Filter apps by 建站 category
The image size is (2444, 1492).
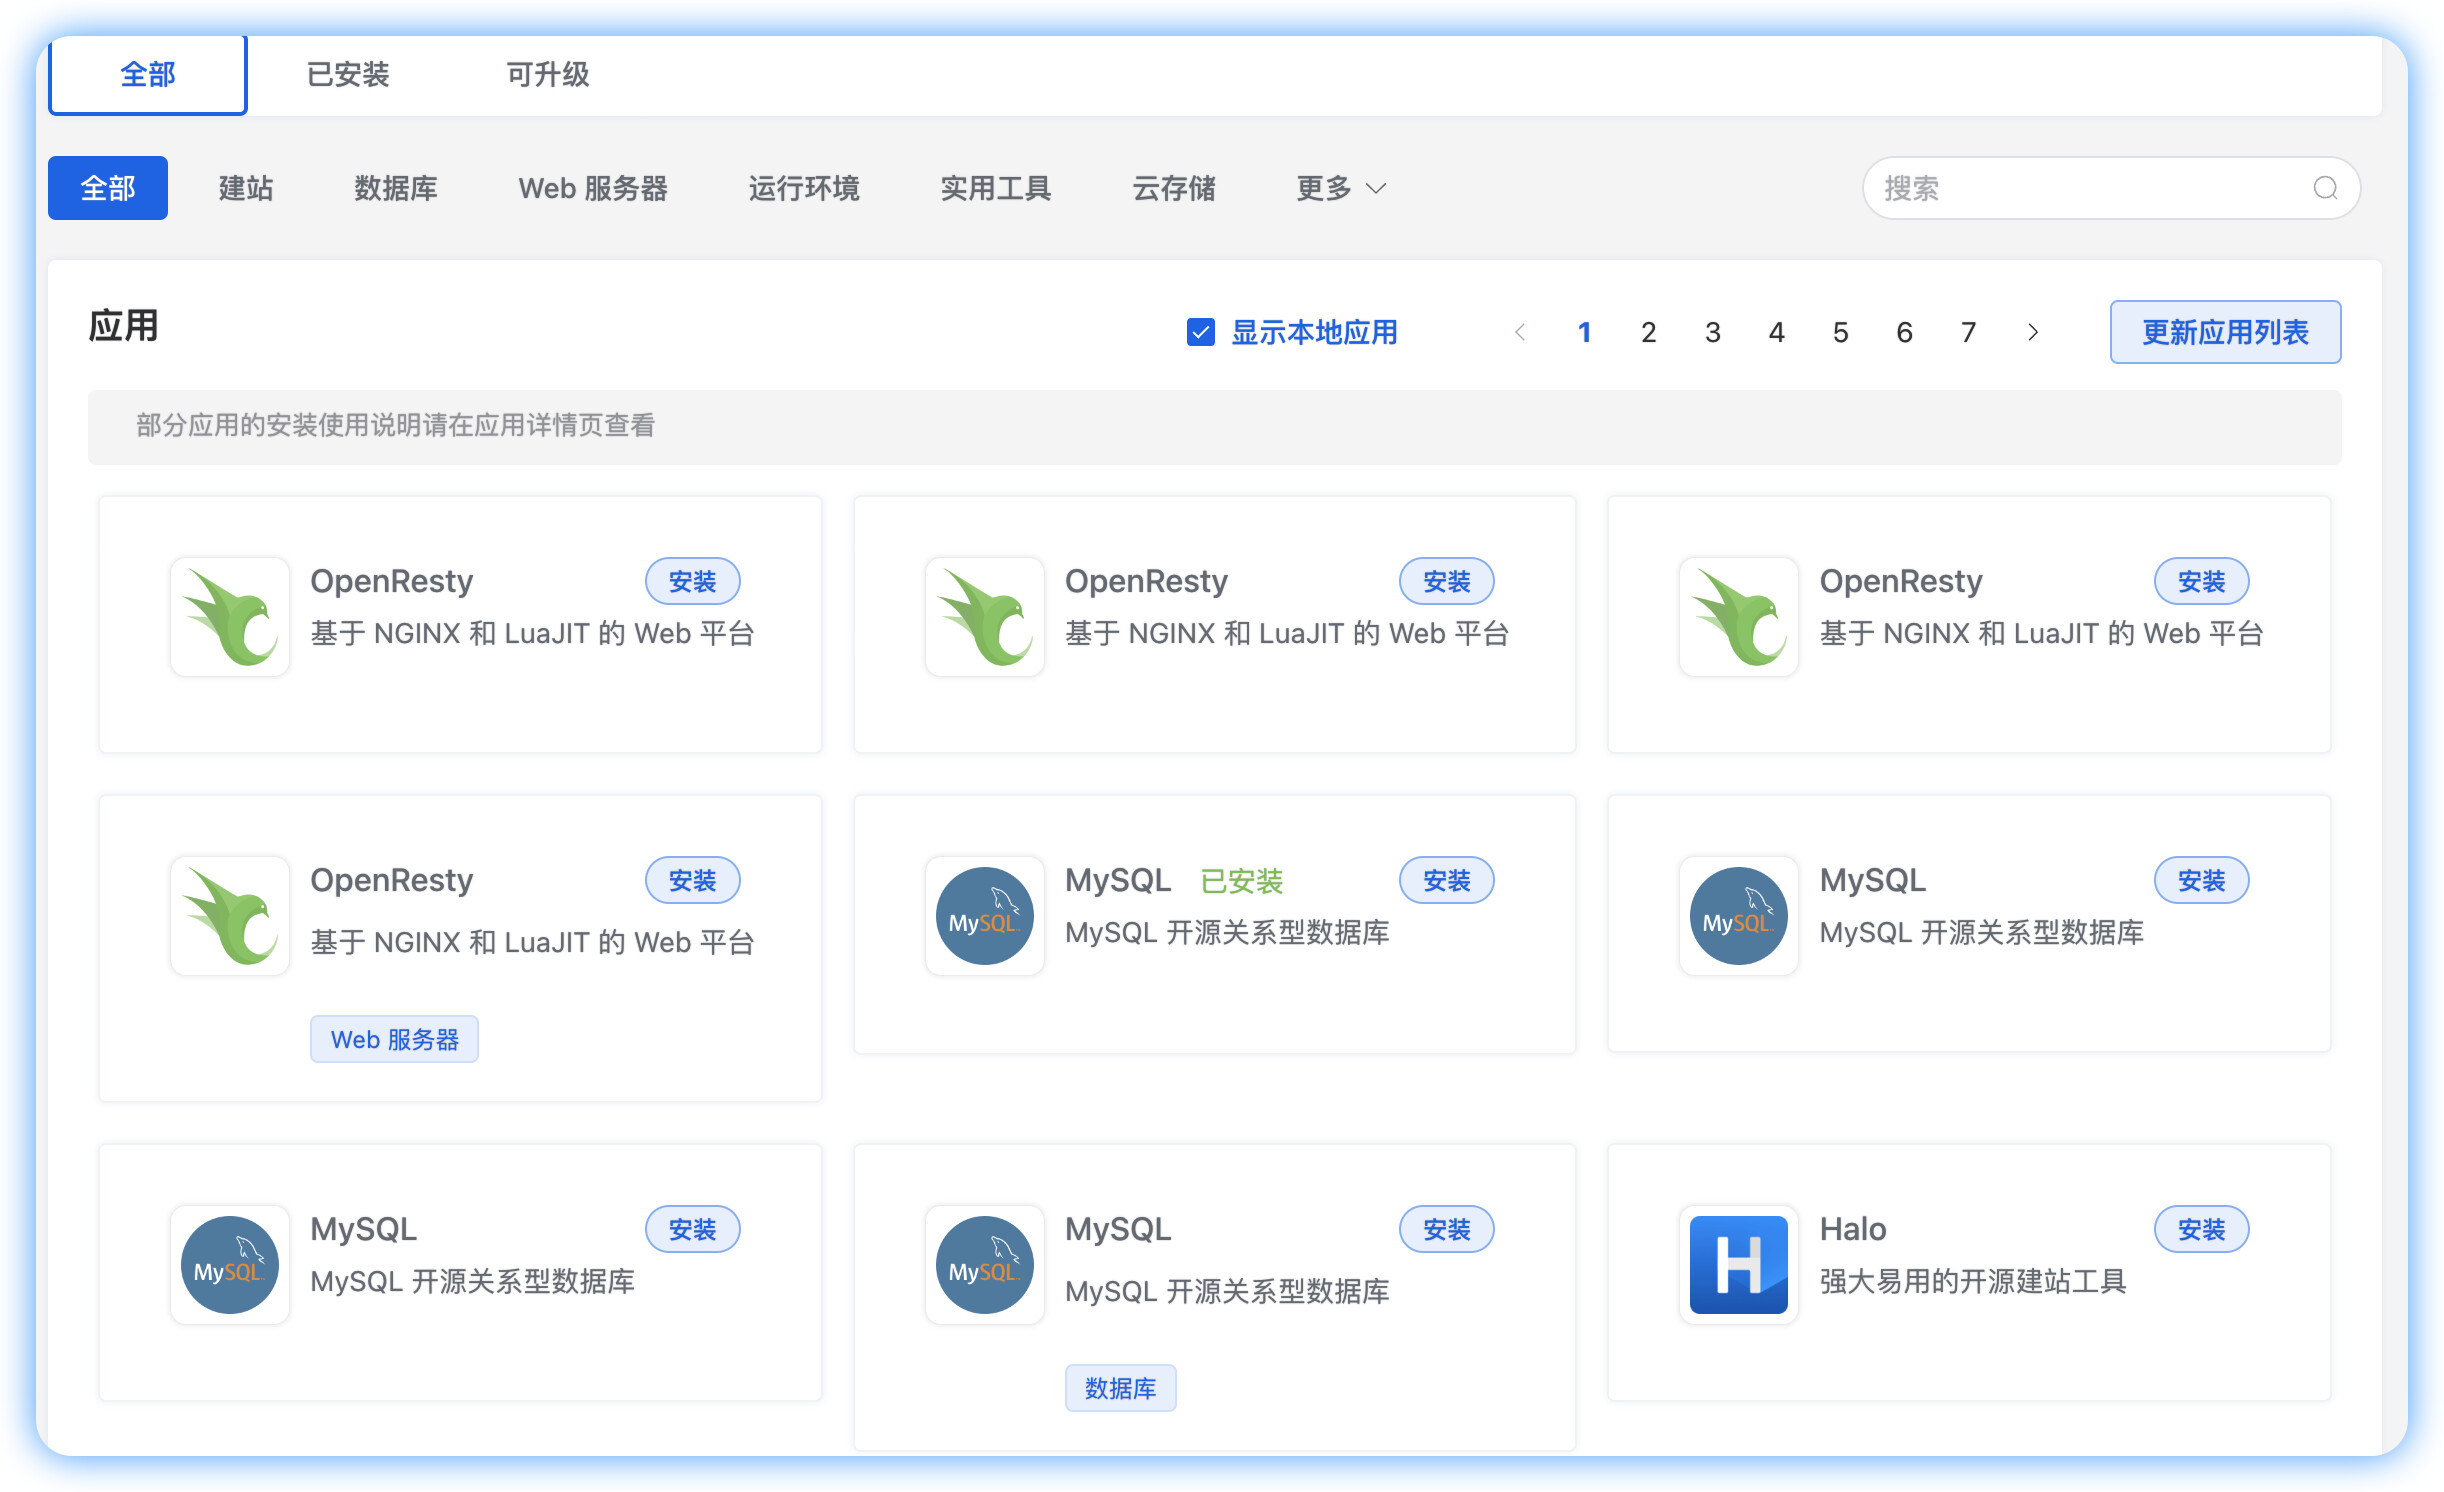[246, 188]
